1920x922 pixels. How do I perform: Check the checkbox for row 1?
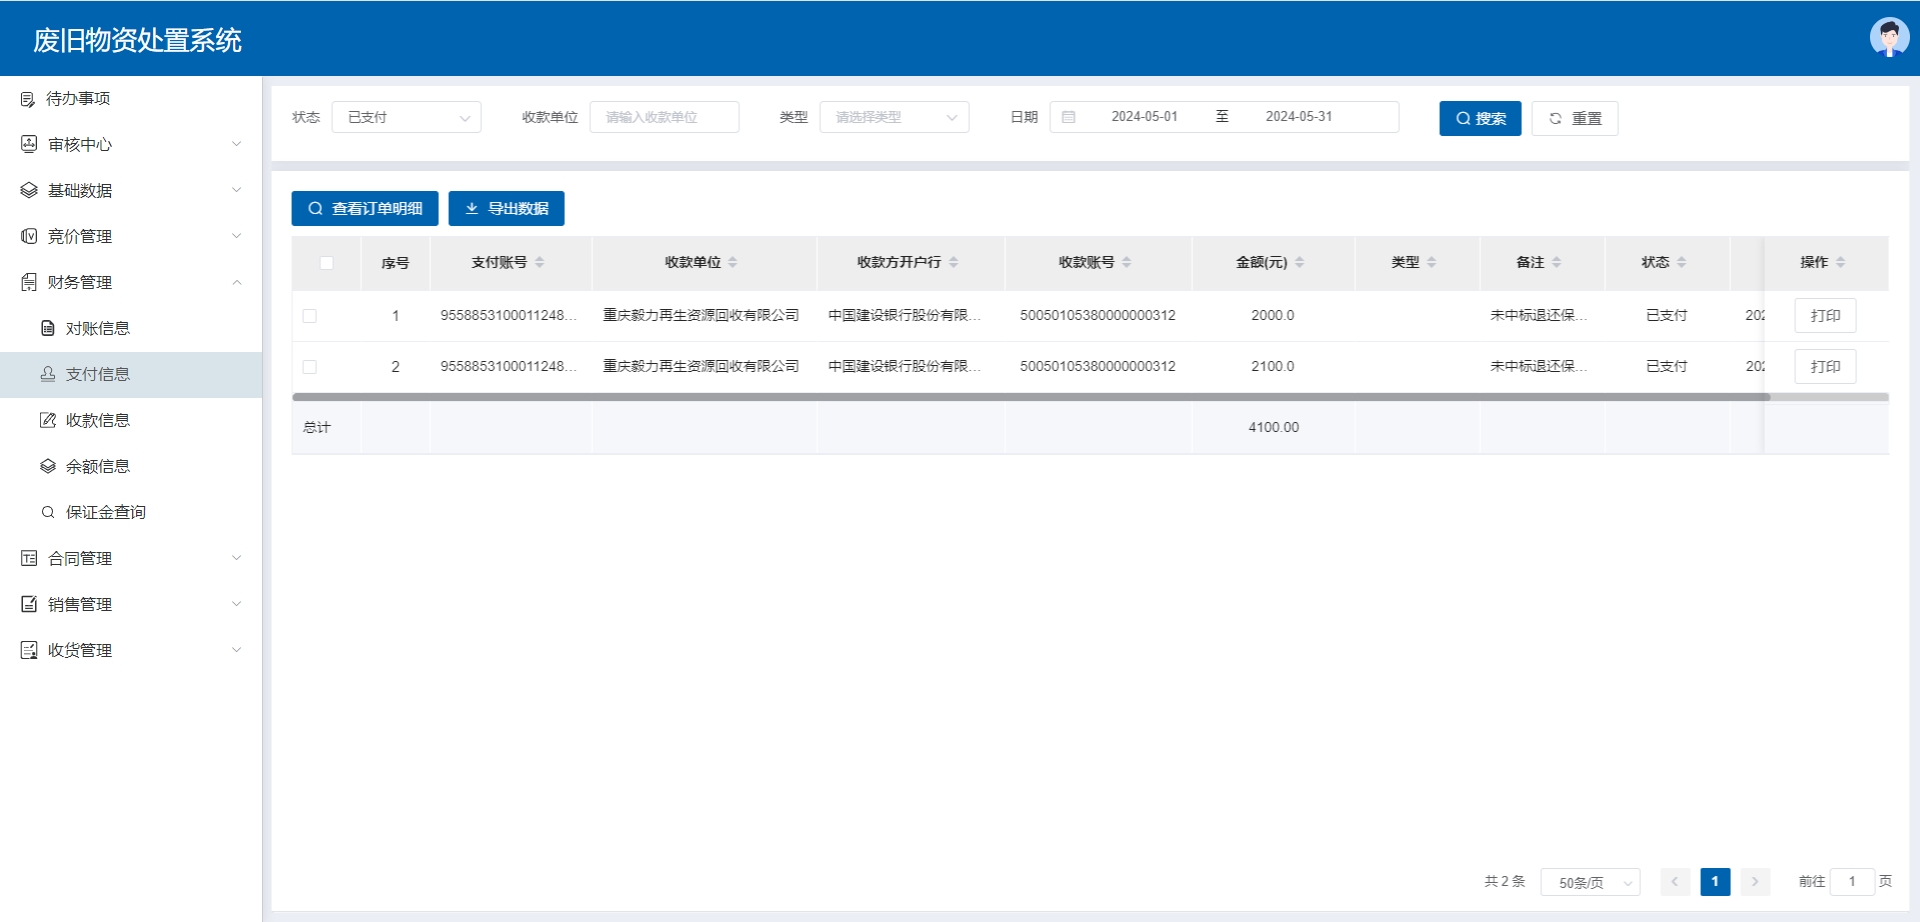point(310,316)
